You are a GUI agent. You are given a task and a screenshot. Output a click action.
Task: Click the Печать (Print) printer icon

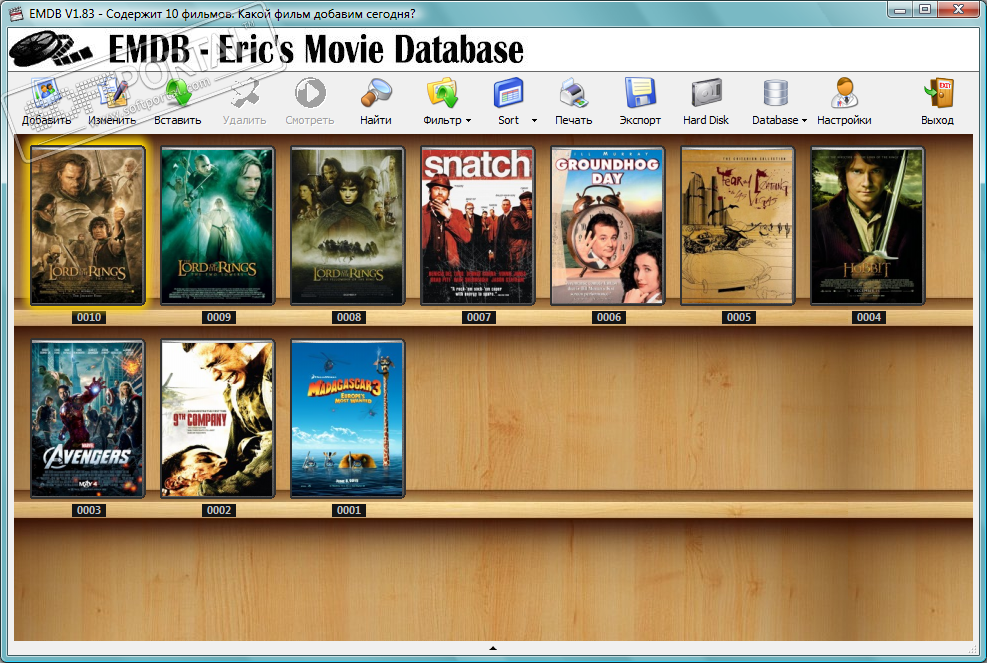(573, 93)
